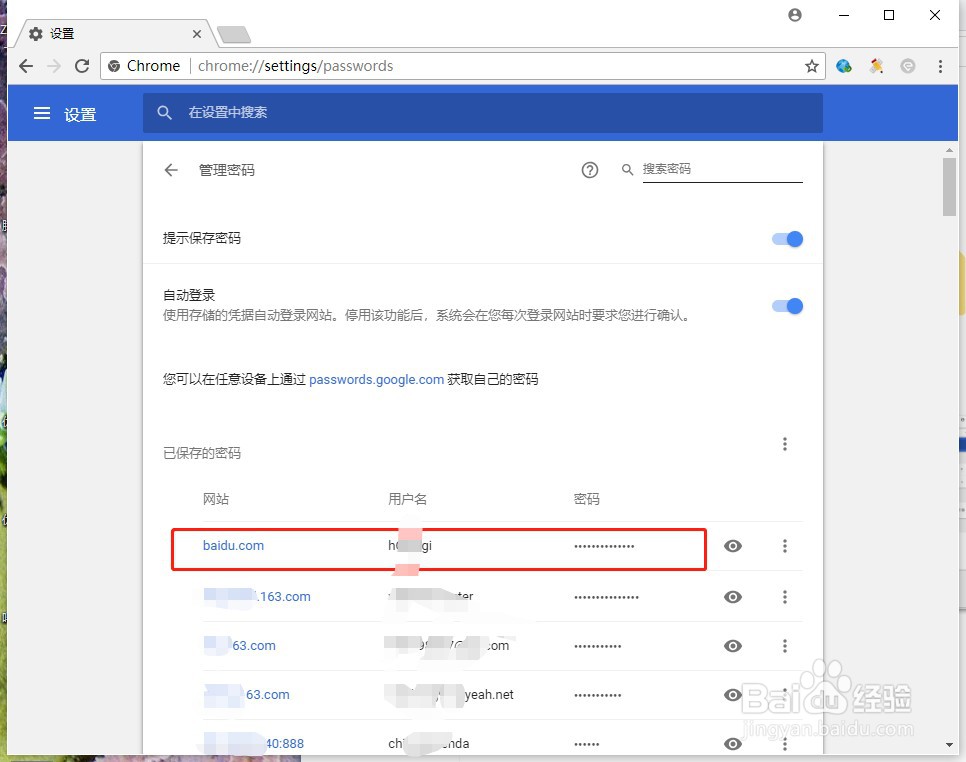Open options for the 163.com password entry
The height and width of the screenshot is (762, 966).
pos(785,597)
